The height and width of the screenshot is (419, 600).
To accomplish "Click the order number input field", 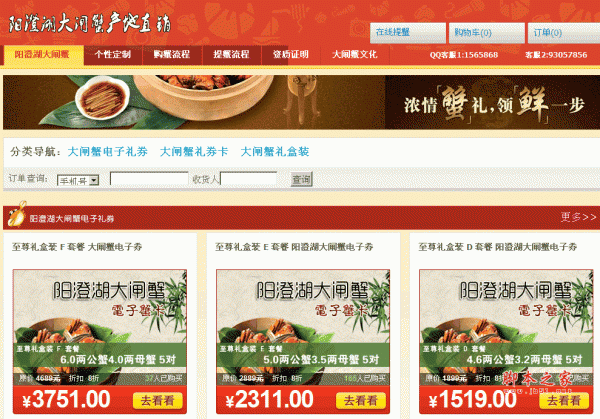I will [149, 178].
